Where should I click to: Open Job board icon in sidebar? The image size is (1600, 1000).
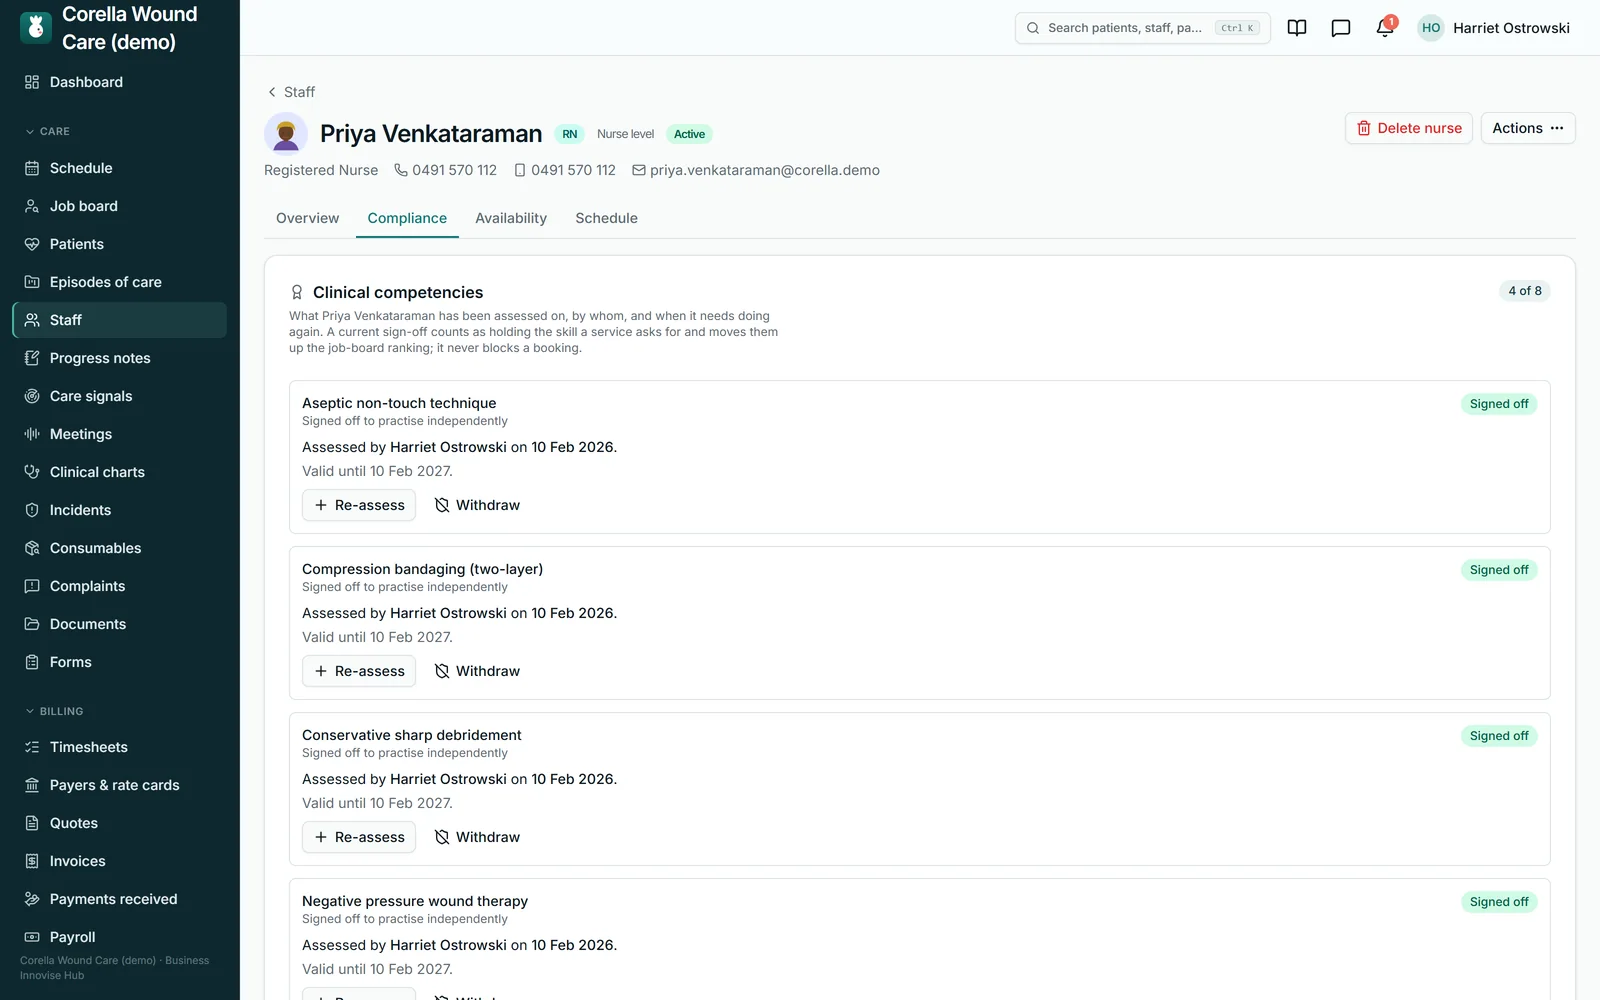click(x=32, y=206)
